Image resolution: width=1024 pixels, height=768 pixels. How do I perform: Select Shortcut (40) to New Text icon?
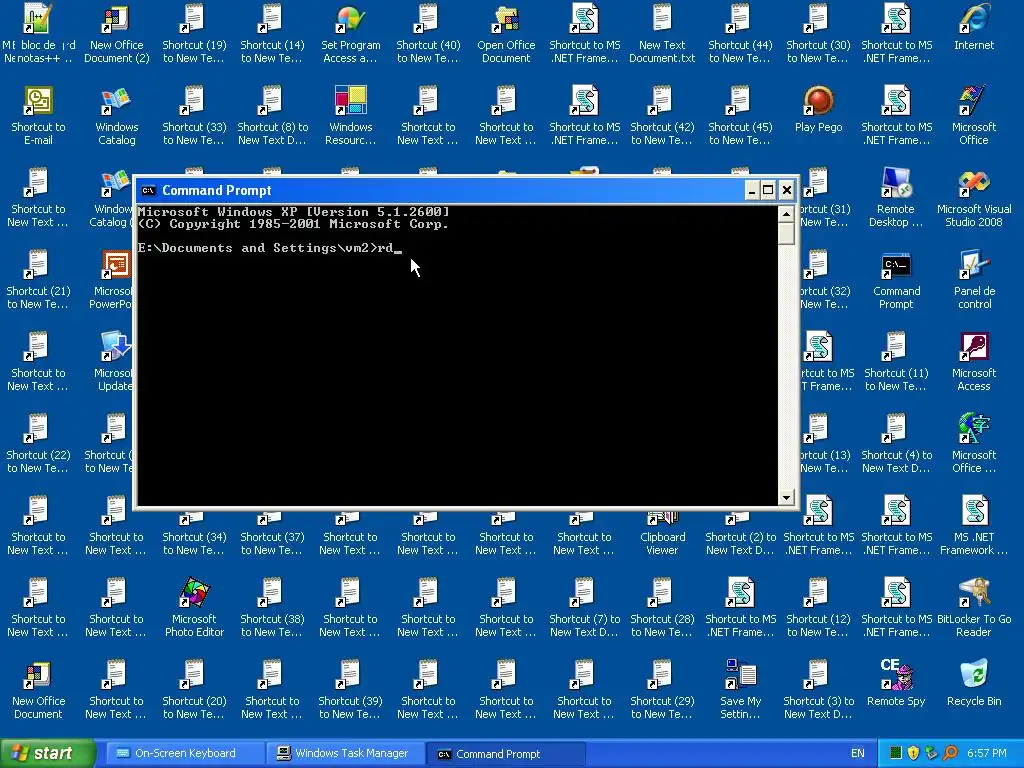[x=428, y=33]
